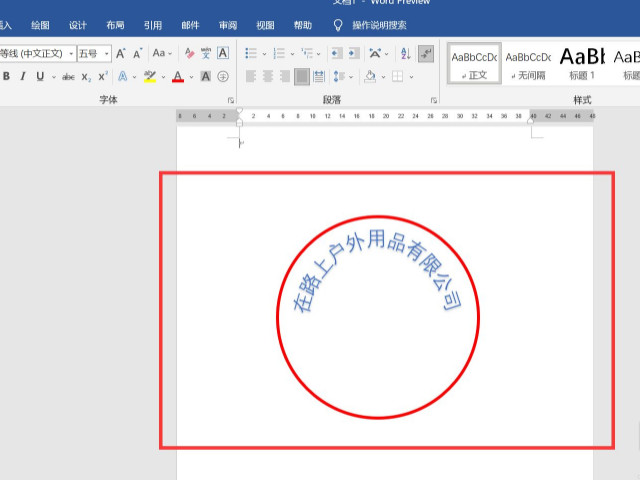The width and height of the screenshot is (640, 480).
Task: Click the Clear Formatting eraser icon
Action: 189,53
